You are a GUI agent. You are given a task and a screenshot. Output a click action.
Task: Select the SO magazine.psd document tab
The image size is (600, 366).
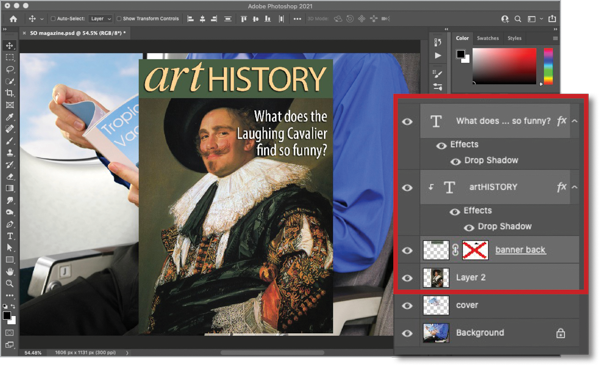(x=75, y=33)
